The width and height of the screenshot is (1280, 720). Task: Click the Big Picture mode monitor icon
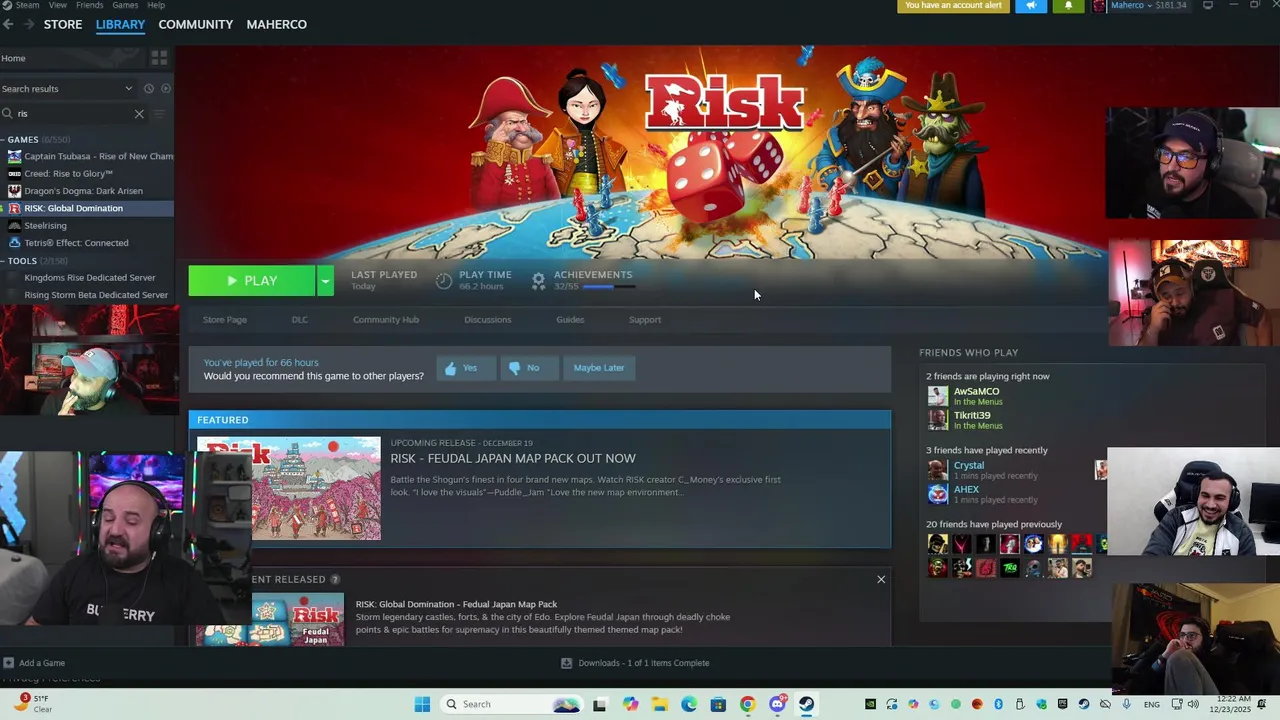(x=1208, y=6)
